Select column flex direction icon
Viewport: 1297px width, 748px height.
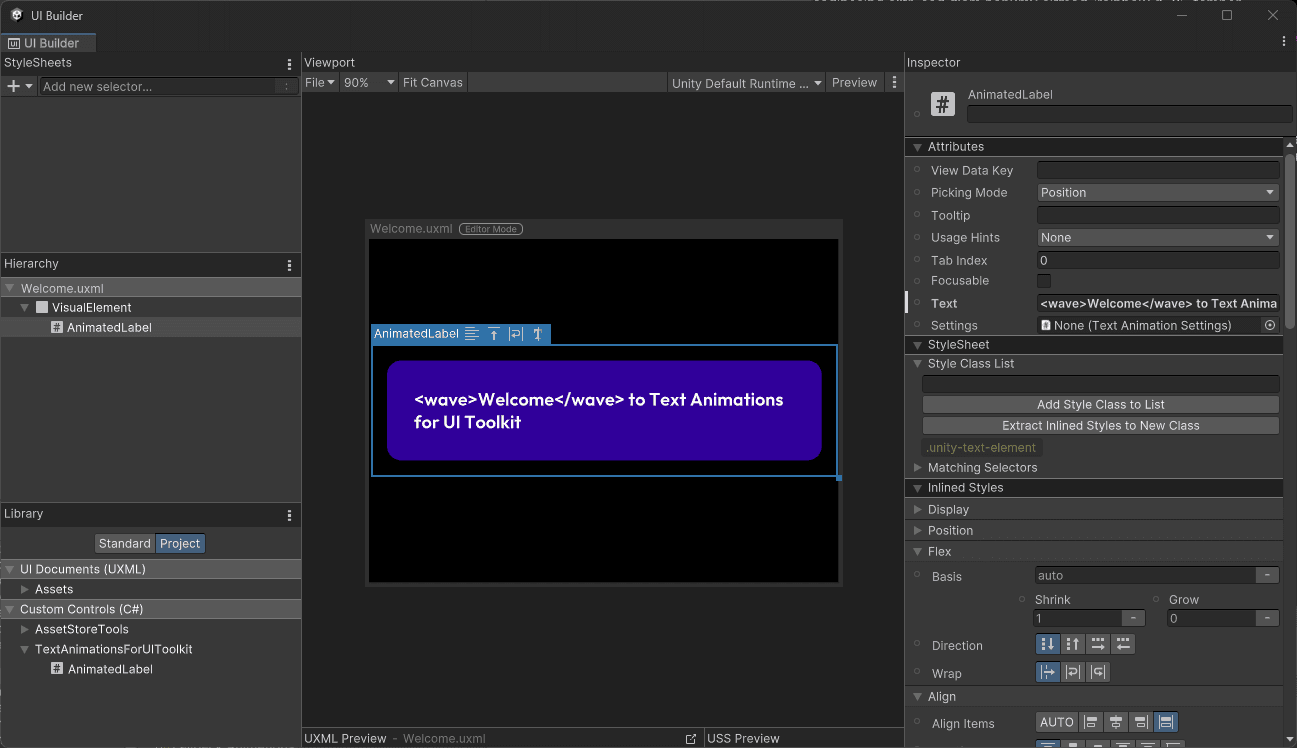1047,644
